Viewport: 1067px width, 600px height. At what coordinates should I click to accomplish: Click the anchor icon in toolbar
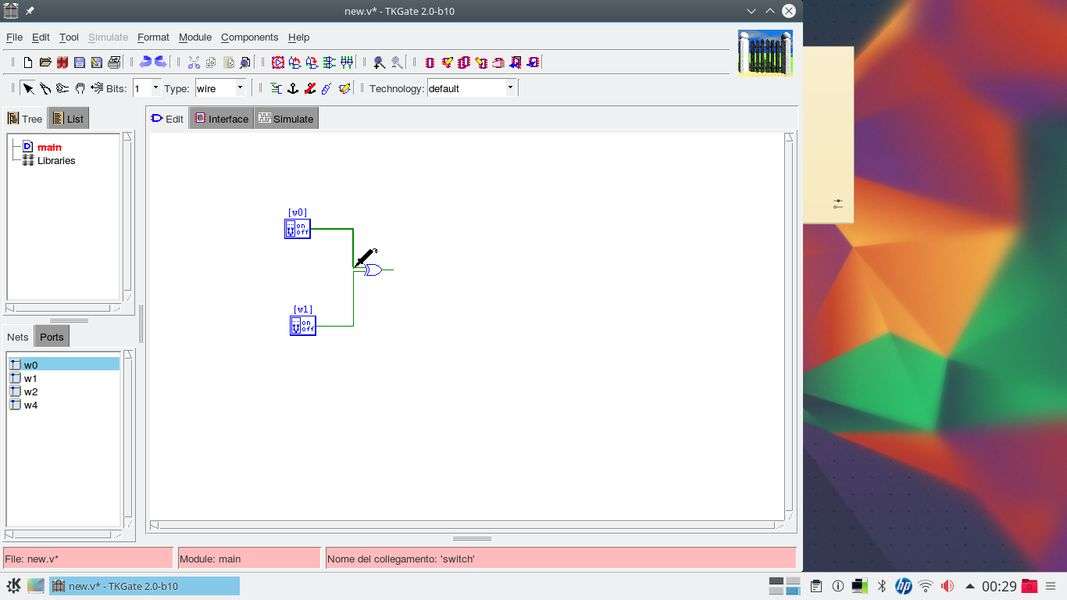tap(293, 88)
